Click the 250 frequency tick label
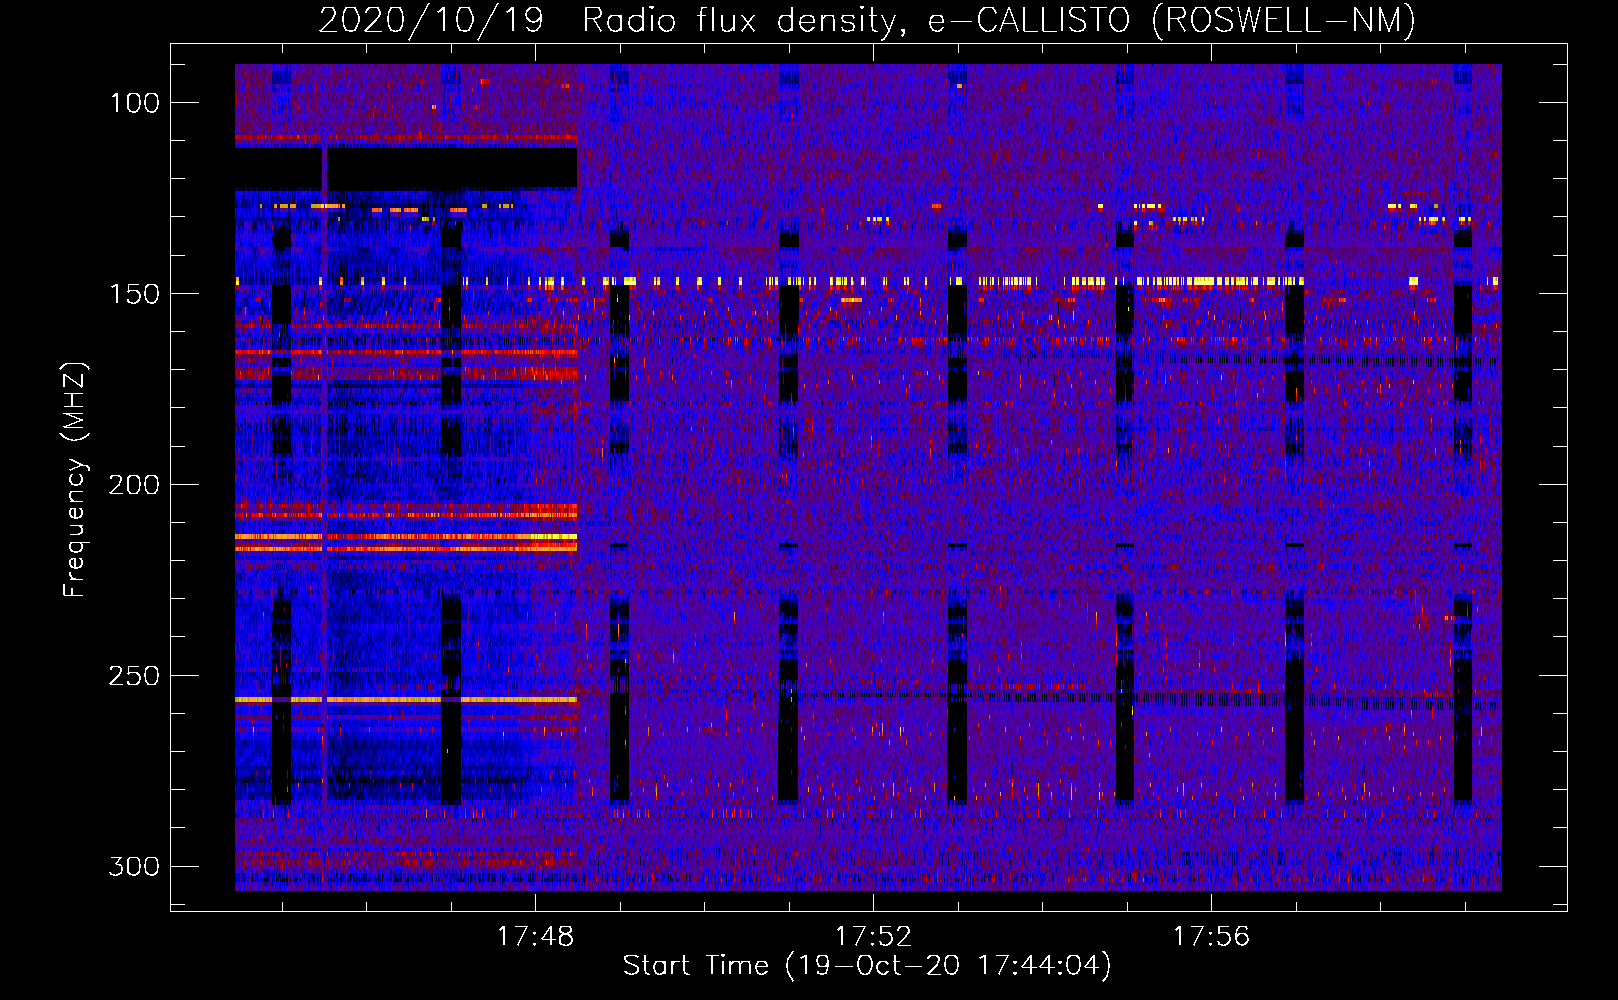Image resolution: width=1618 pixels, height=1000 pixels. click(x=134, y=676)
